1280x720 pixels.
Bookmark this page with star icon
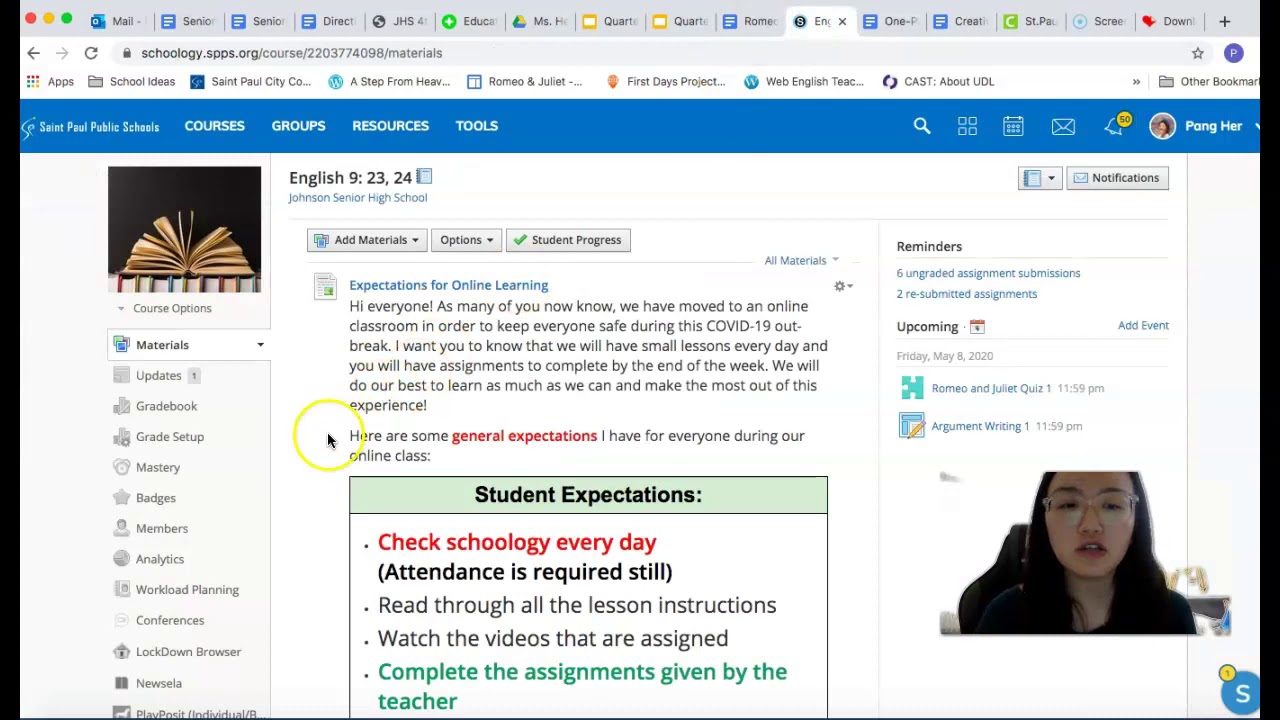(1197, 53)
